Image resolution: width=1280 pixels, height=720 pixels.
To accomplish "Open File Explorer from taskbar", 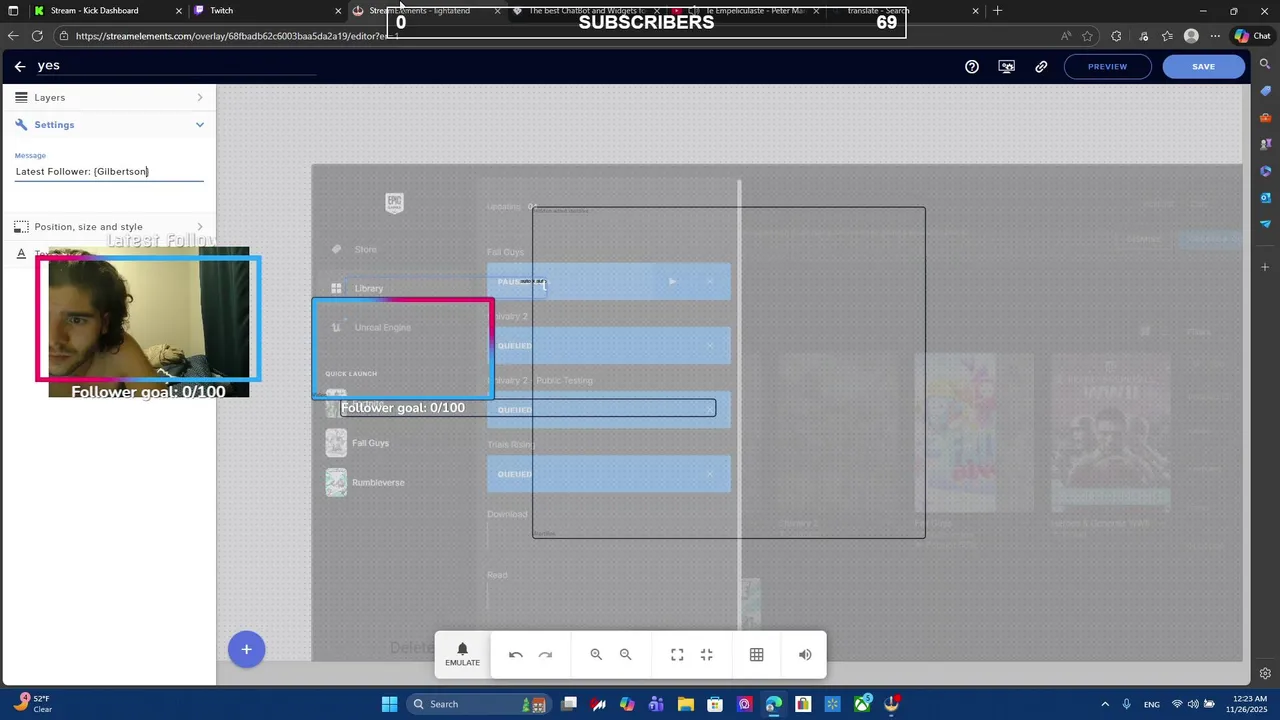I will 686,704.
